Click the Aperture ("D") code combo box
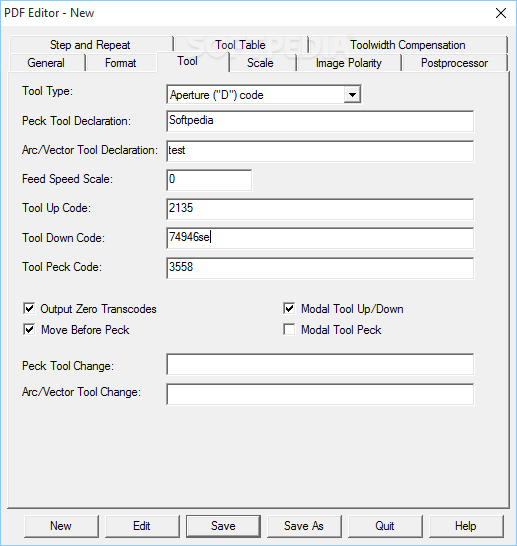Image resolution: width=517 pixels, height=546 pixels. pos(264,94)
